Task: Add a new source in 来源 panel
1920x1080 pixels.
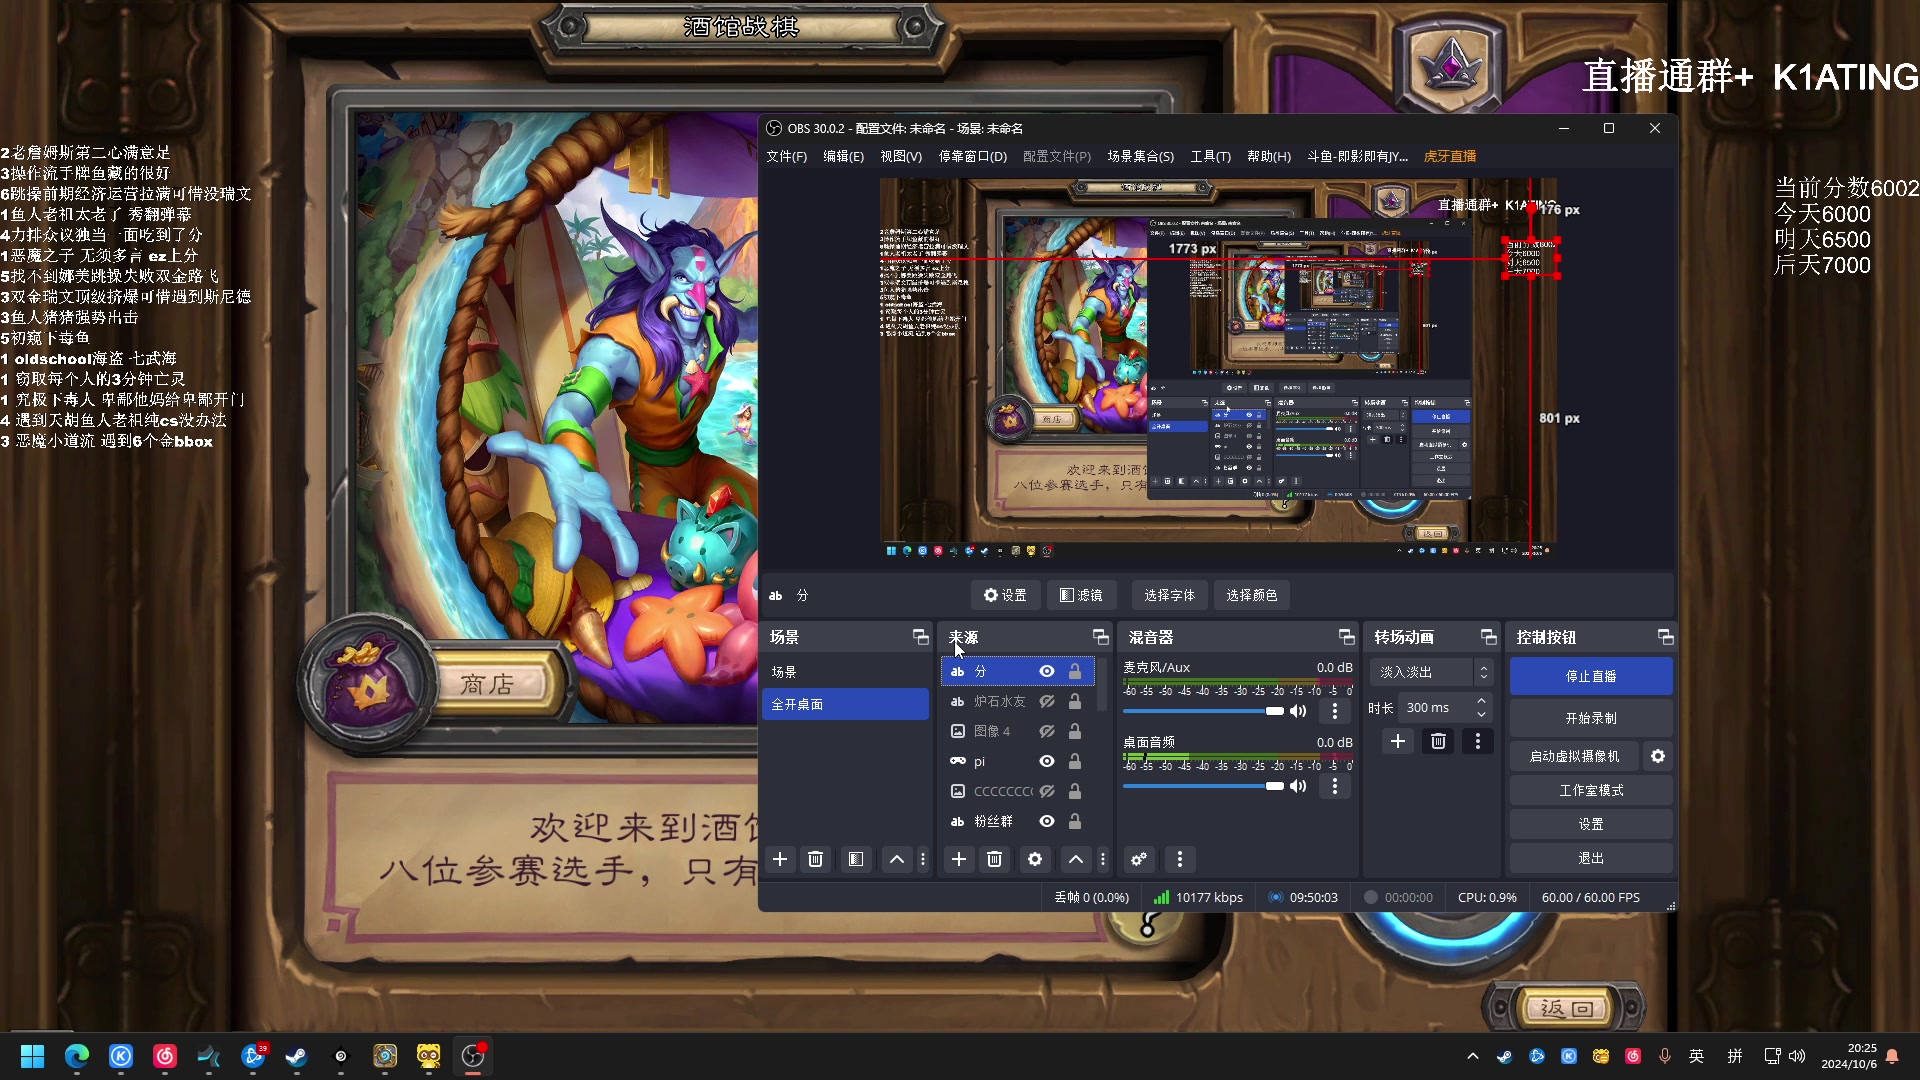Action: point(958,859)
